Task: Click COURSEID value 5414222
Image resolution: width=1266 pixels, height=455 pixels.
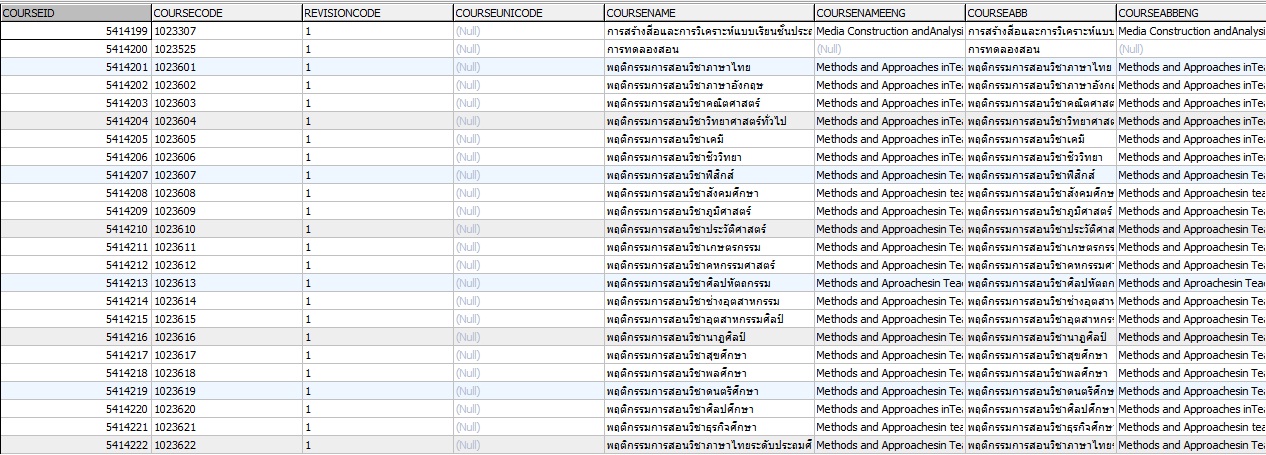Action: click(x=126, y=445)
